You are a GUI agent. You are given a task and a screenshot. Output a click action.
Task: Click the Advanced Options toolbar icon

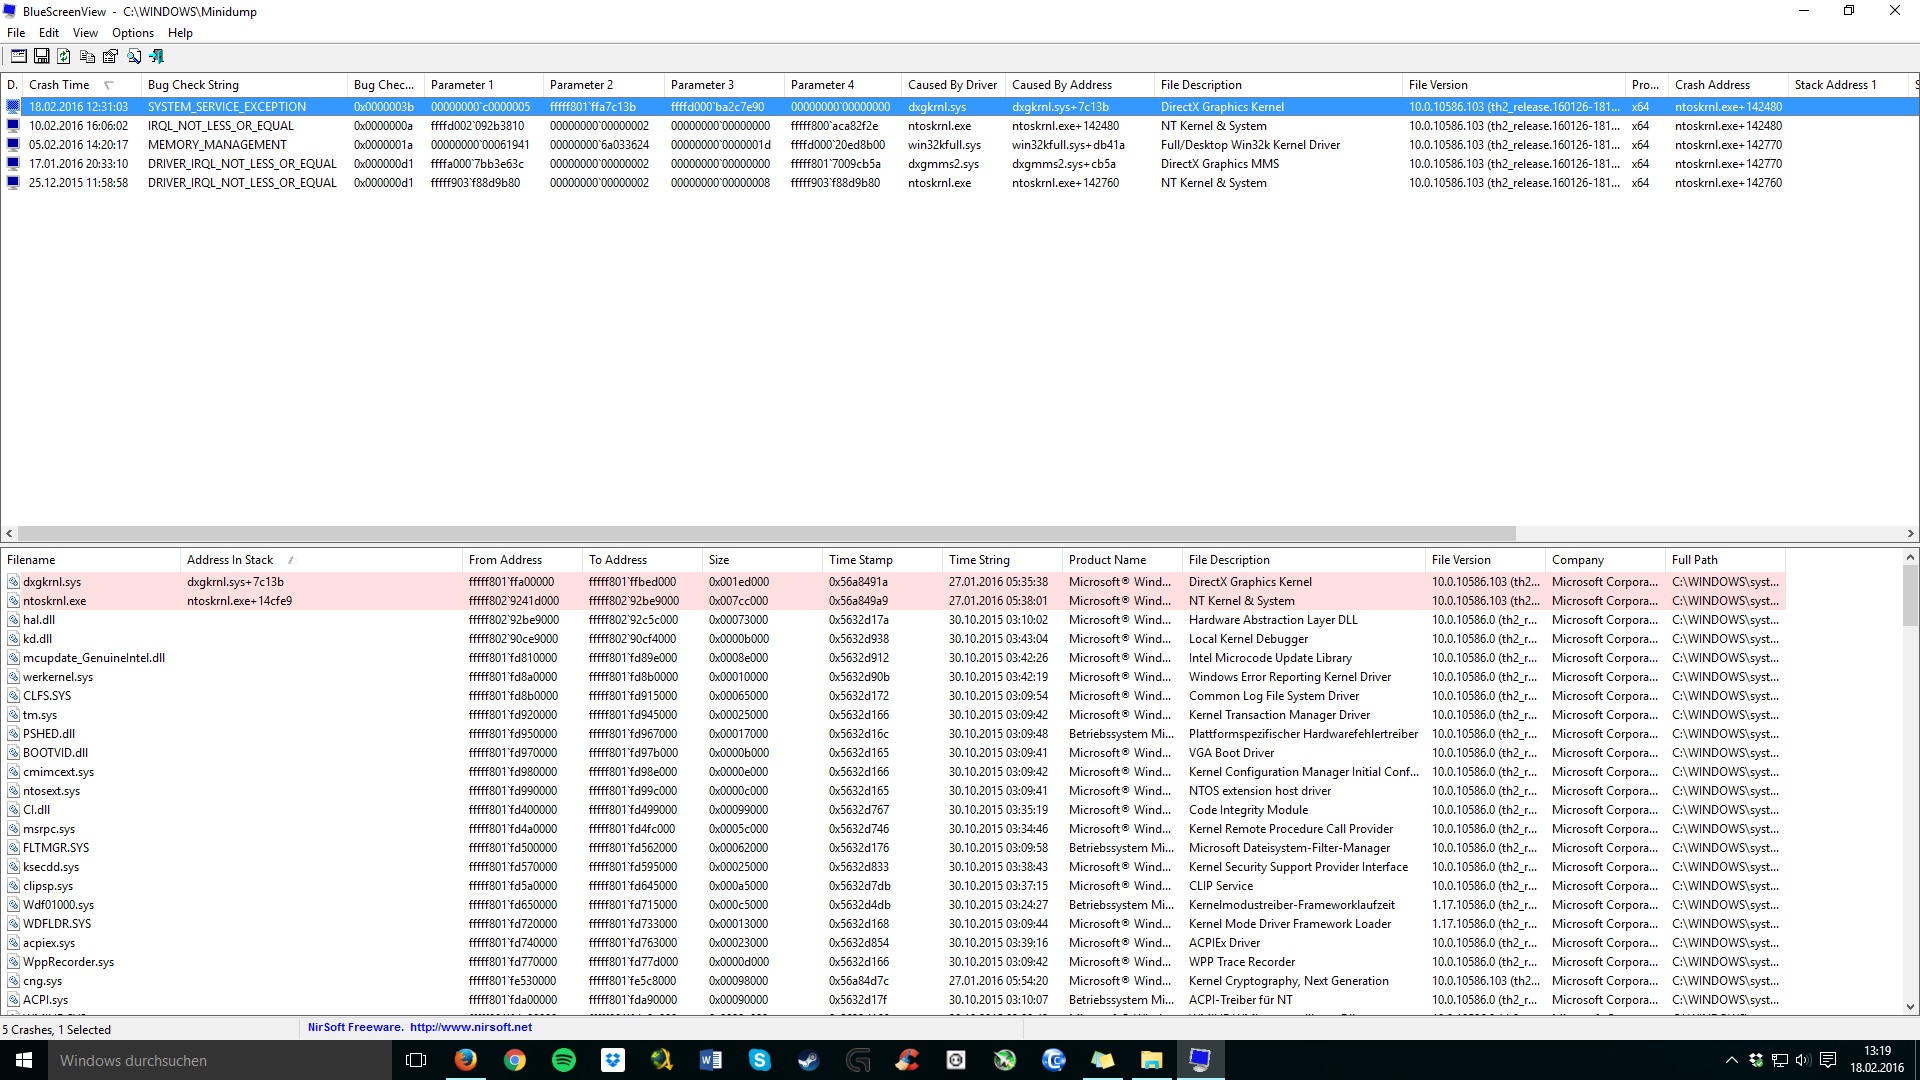(x=18, y=57)
